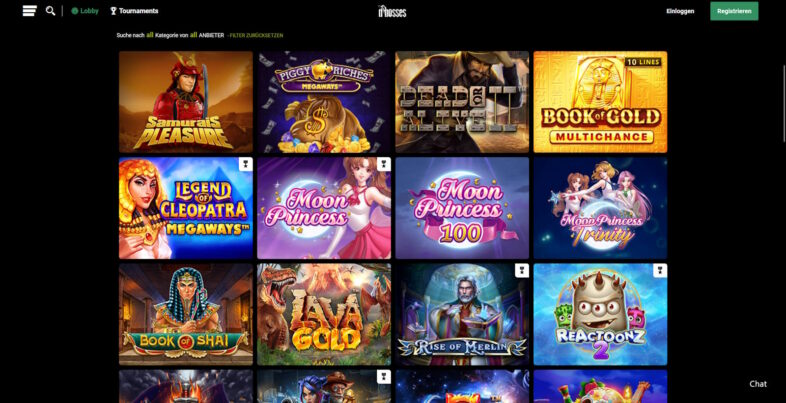
Task: Open the Chat widget
Action: coord(758,384)
